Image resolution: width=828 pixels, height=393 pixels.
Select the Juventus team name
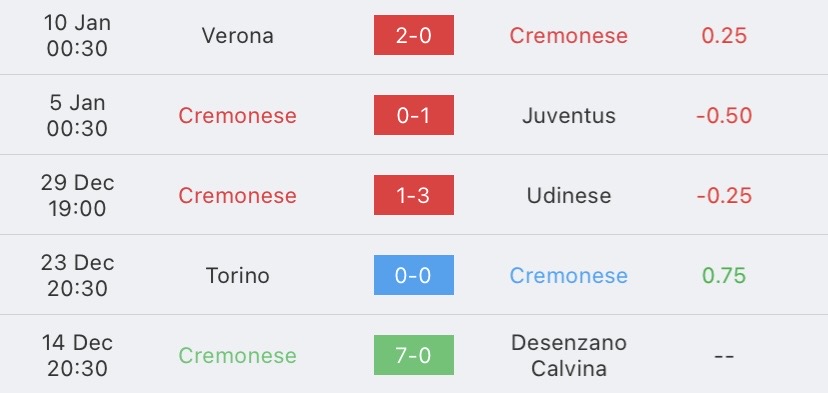[x=569, y=115]
